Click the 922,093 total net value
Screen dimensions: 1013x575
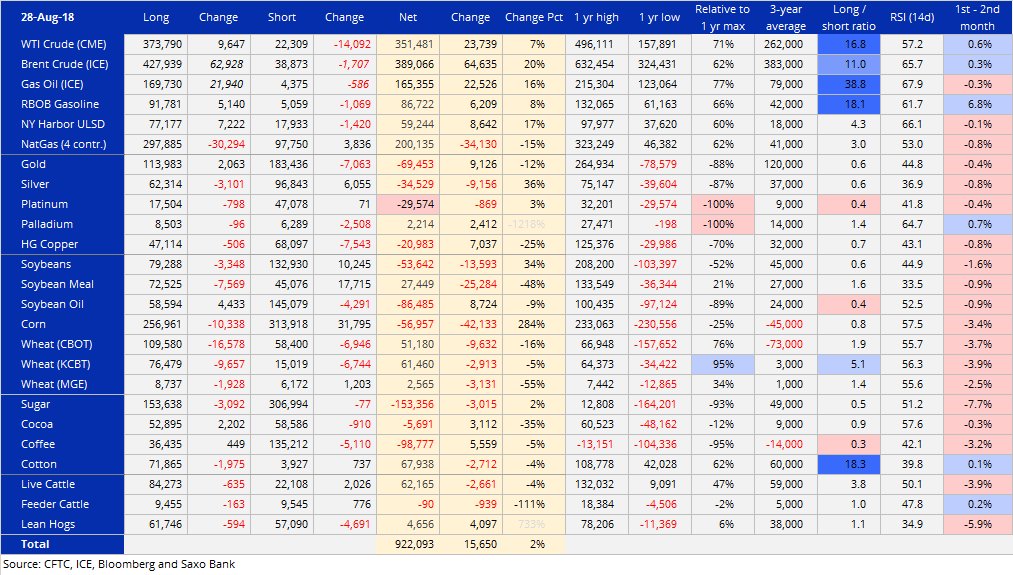pos(407,544)
